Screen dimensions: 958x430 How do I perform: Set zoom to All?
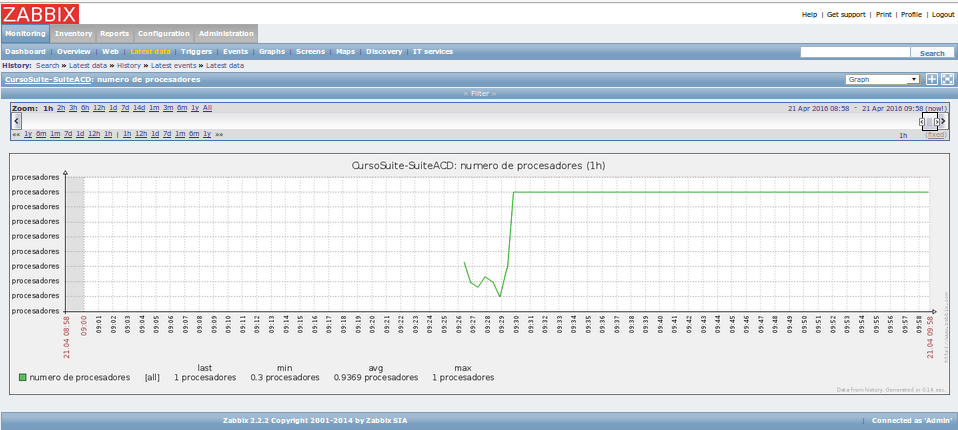(x=208, y=108)
